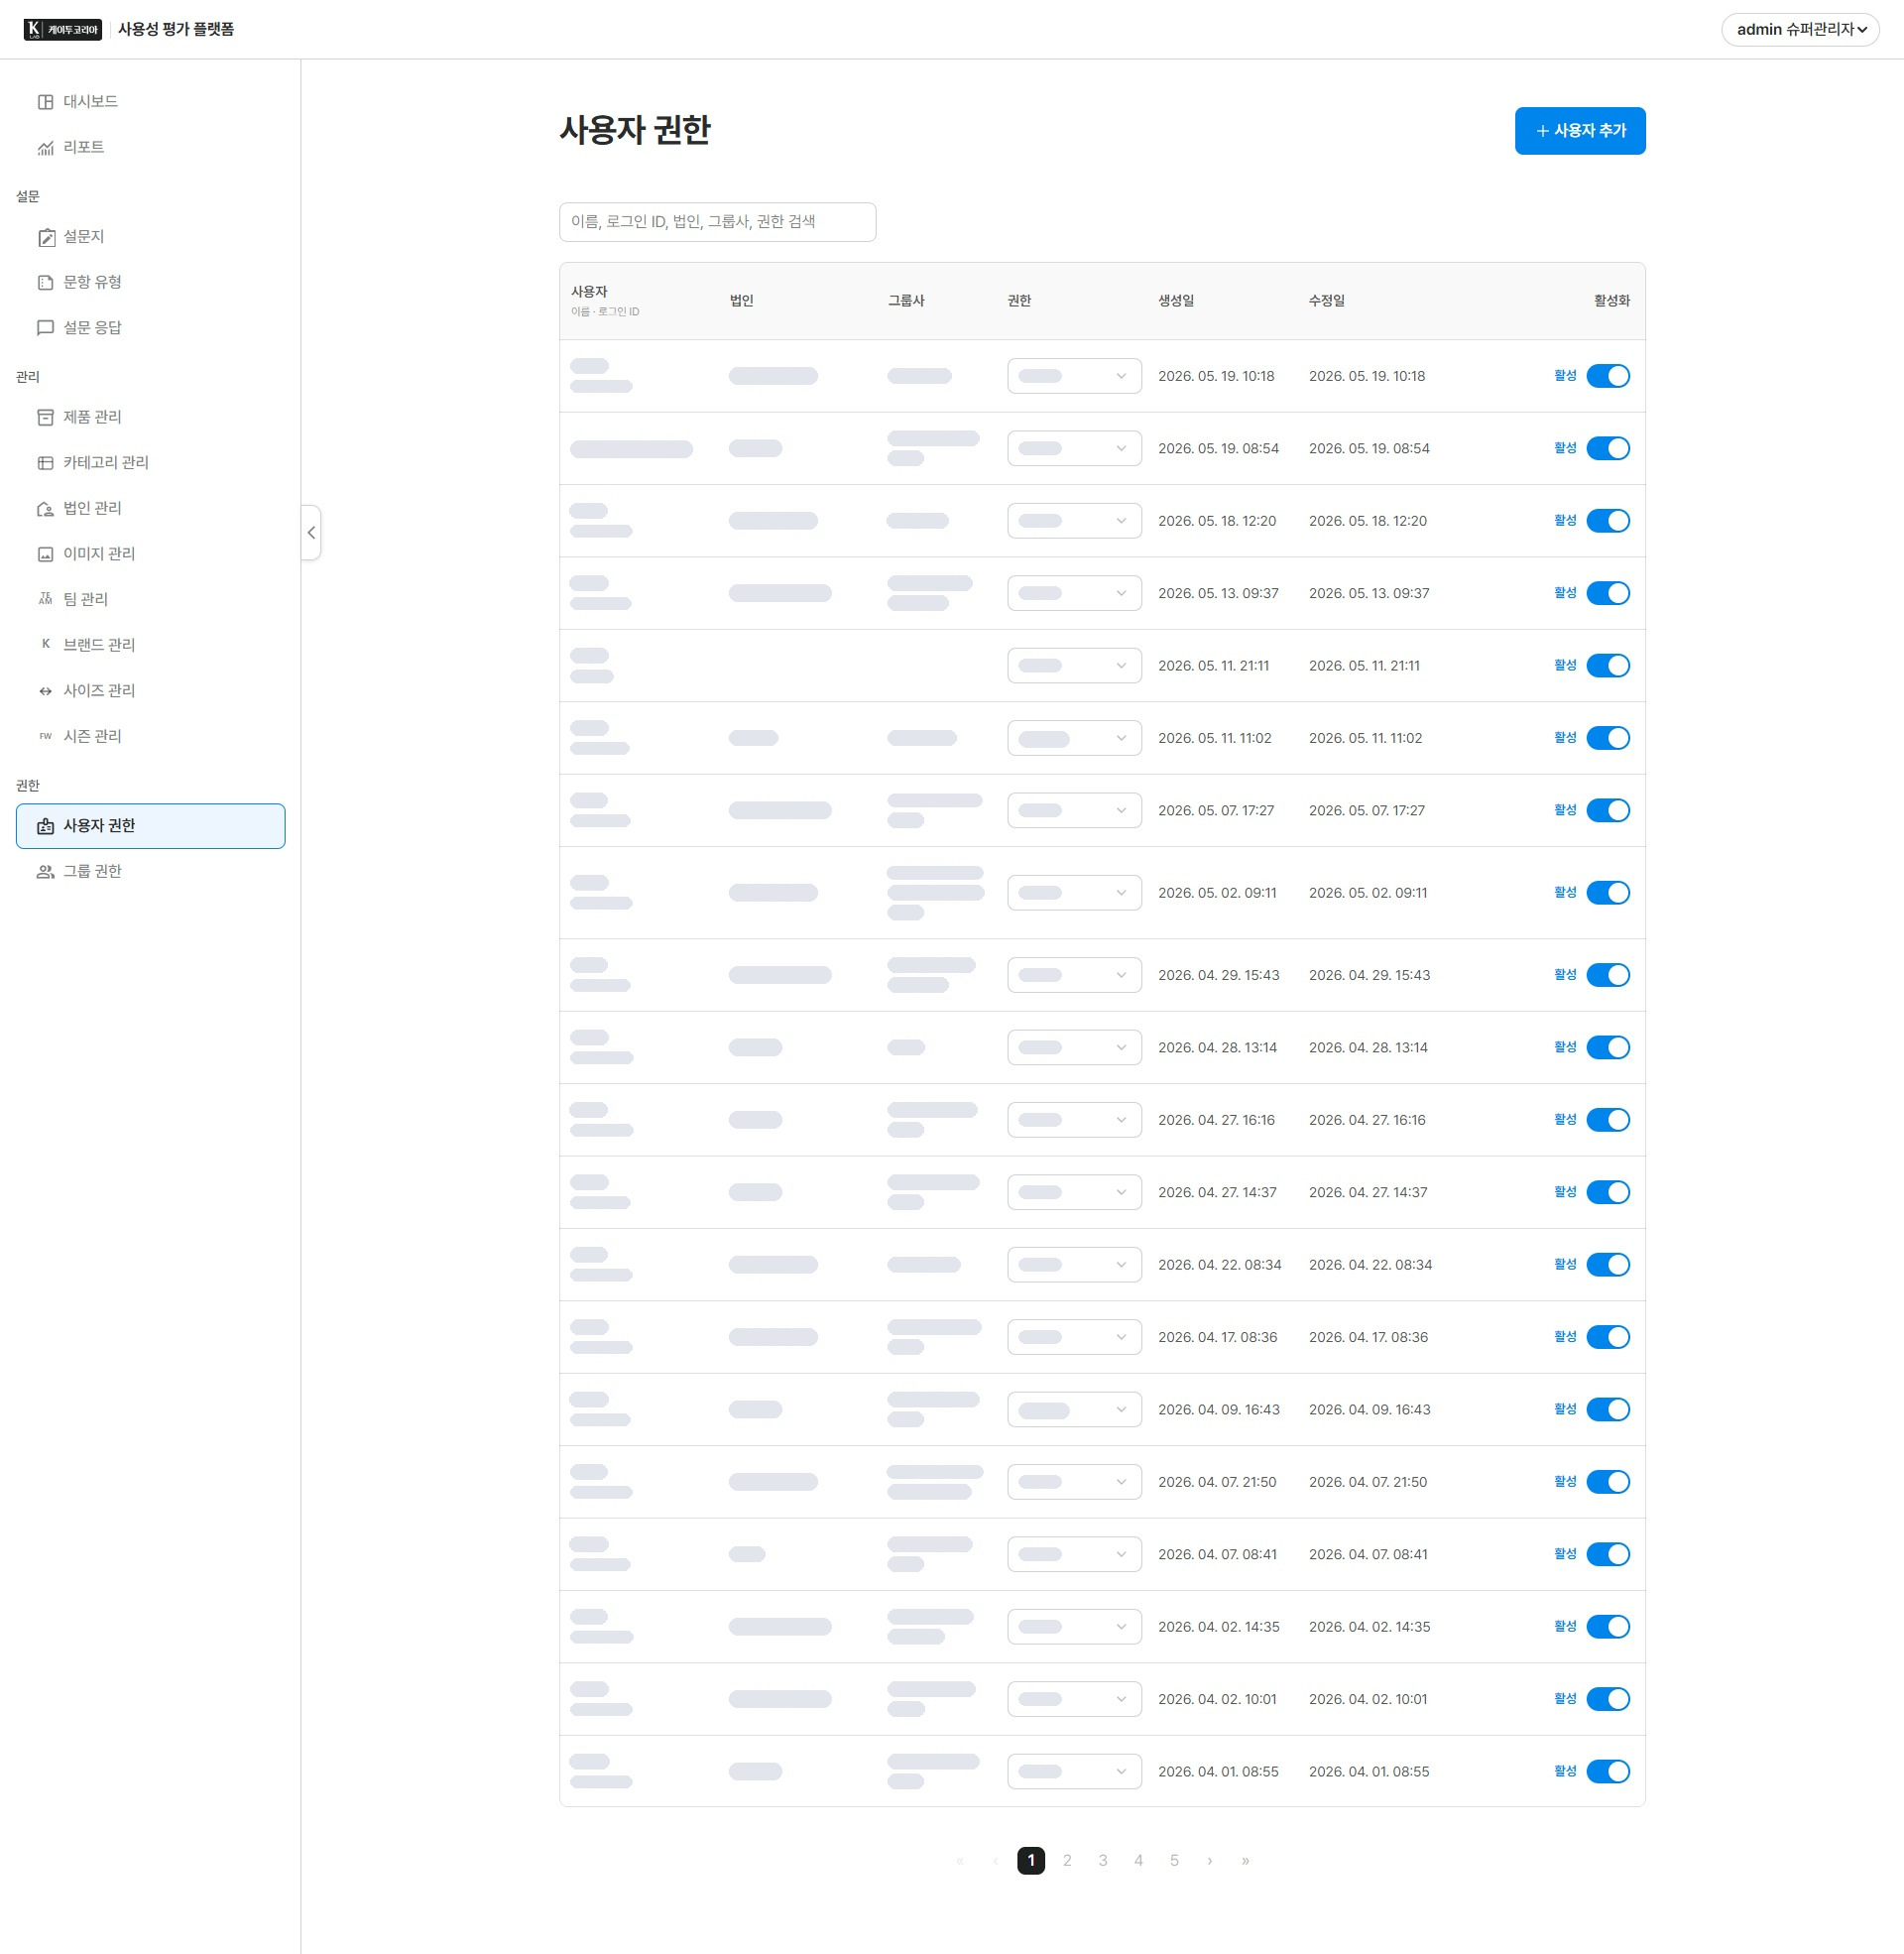Click the 법인 column header

[742, 301]
